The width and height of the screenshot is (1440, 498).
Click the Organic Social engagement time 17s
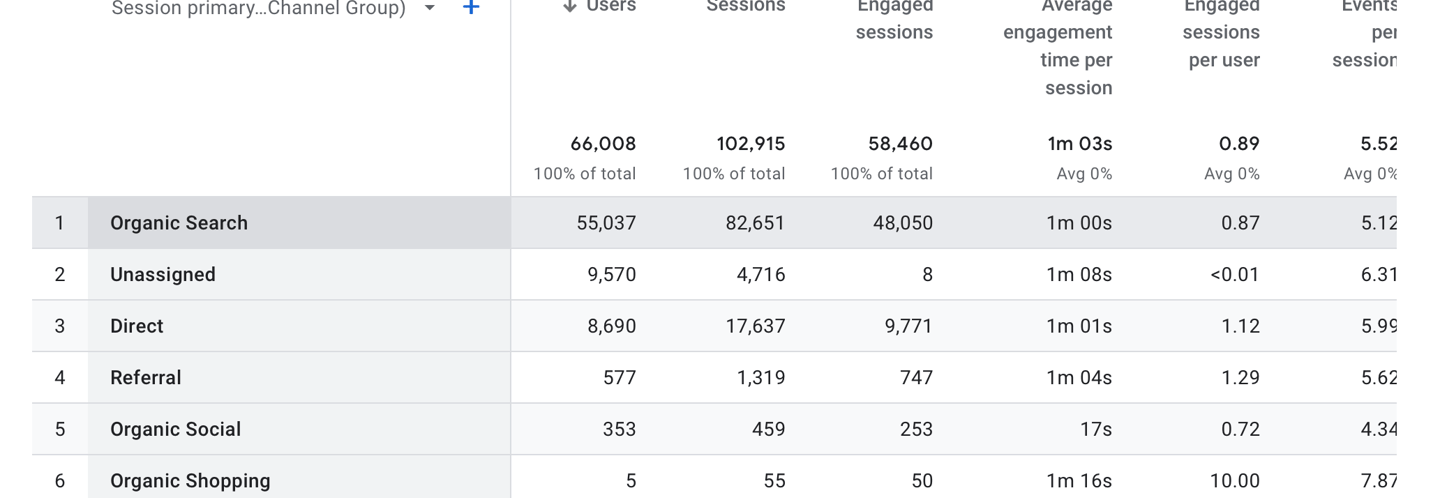[x=1095, y=430]
